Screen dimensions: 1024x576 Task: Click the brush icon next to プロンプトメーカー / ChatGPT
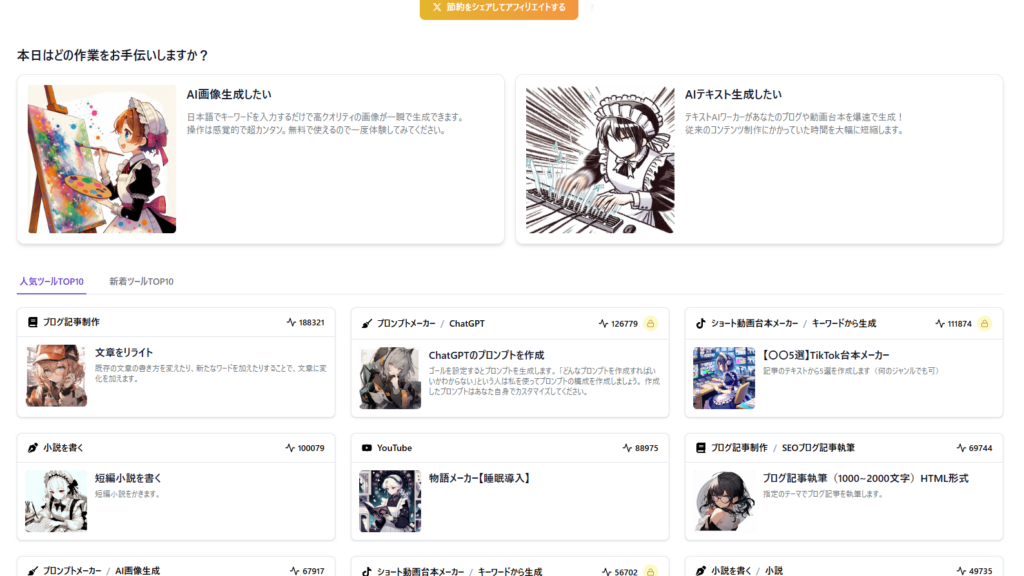coord(367,324)
